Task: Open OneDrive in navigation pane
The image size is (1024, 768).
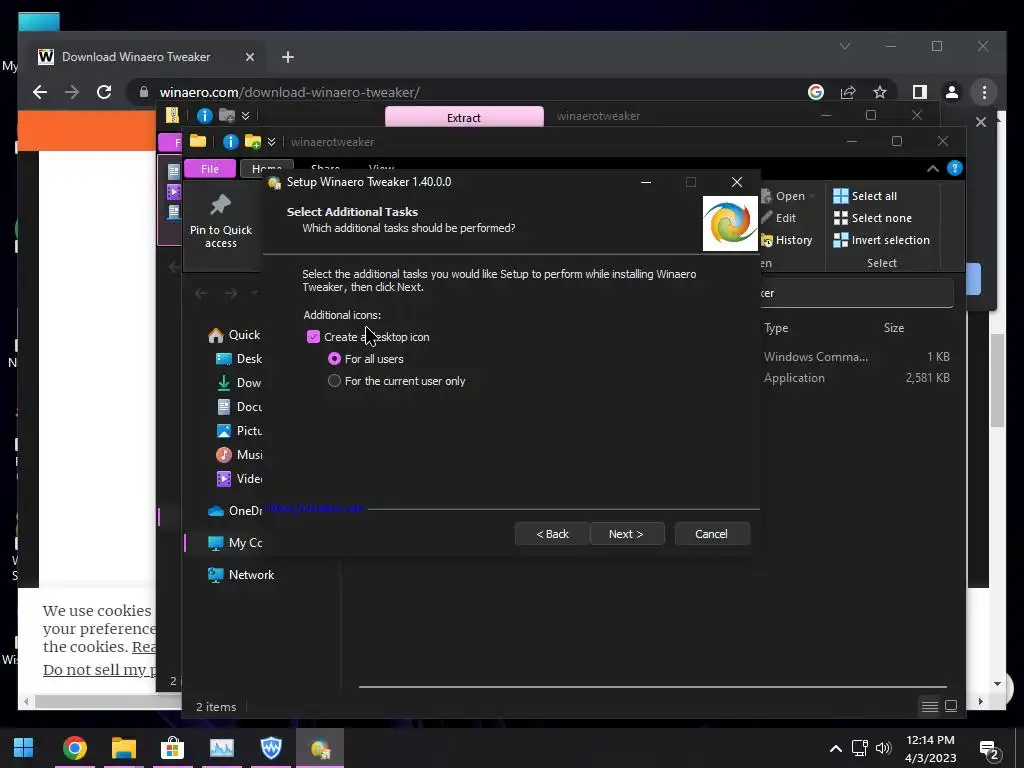Action: [x=234, y=511]
